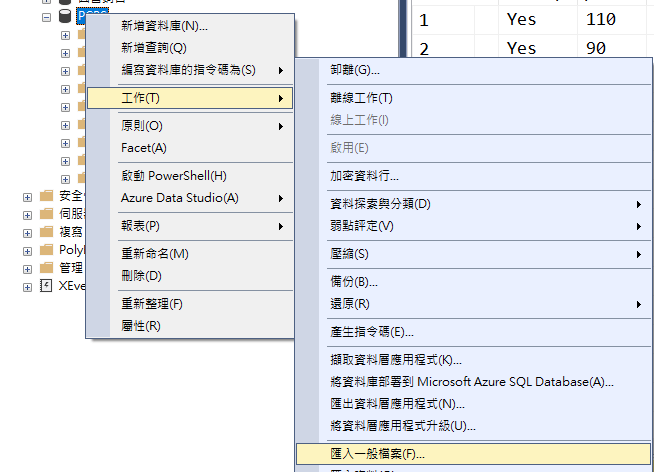Viewport: 654px width, 472px height.
Task: Select 啟動 PowerShell(H) menu item
Action: click(x=173, y=176)
